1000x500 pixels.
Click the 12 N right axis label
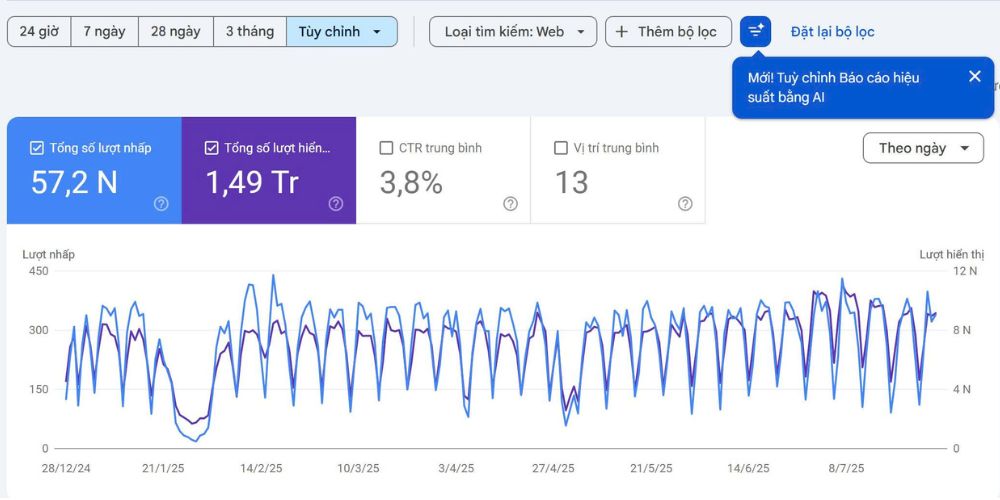(965, 271)
